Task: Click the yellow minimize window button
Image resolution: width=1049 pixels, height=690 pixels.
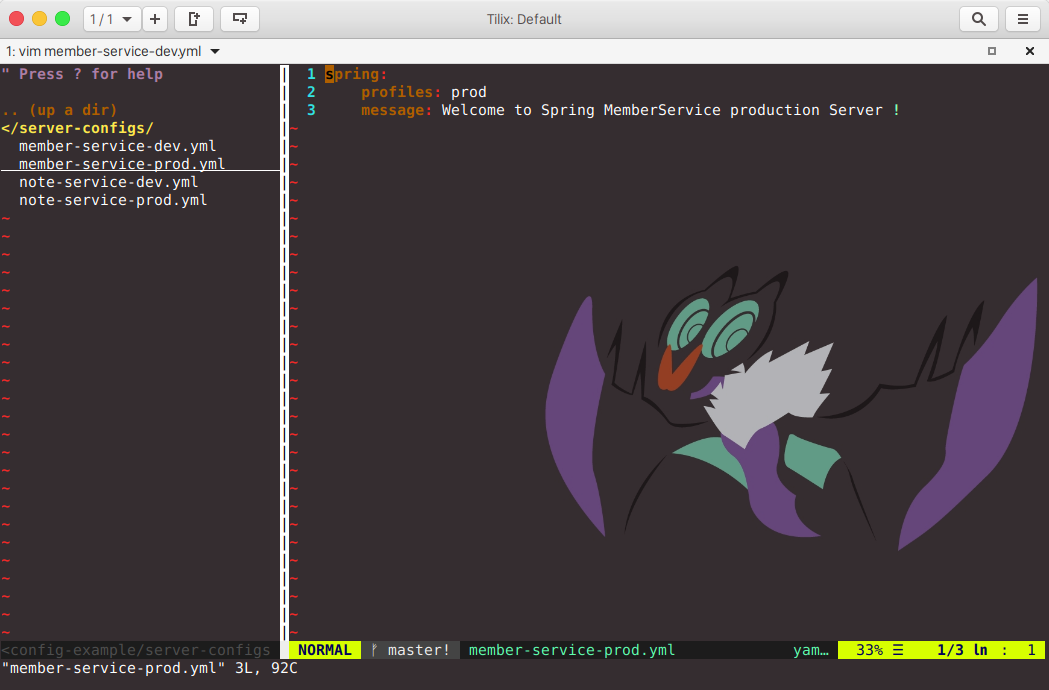Action: 39,19
